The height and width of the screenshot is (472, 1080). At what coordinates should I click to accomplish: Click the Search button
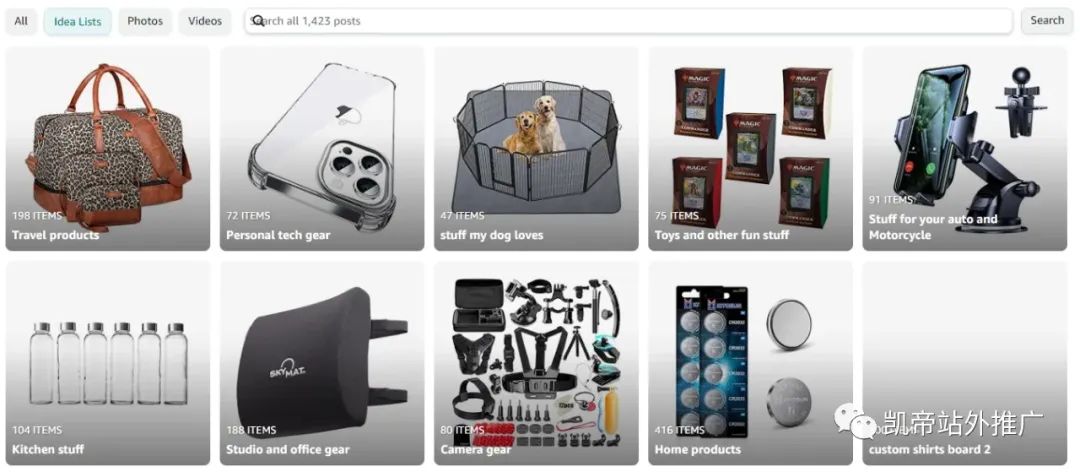1047,21
